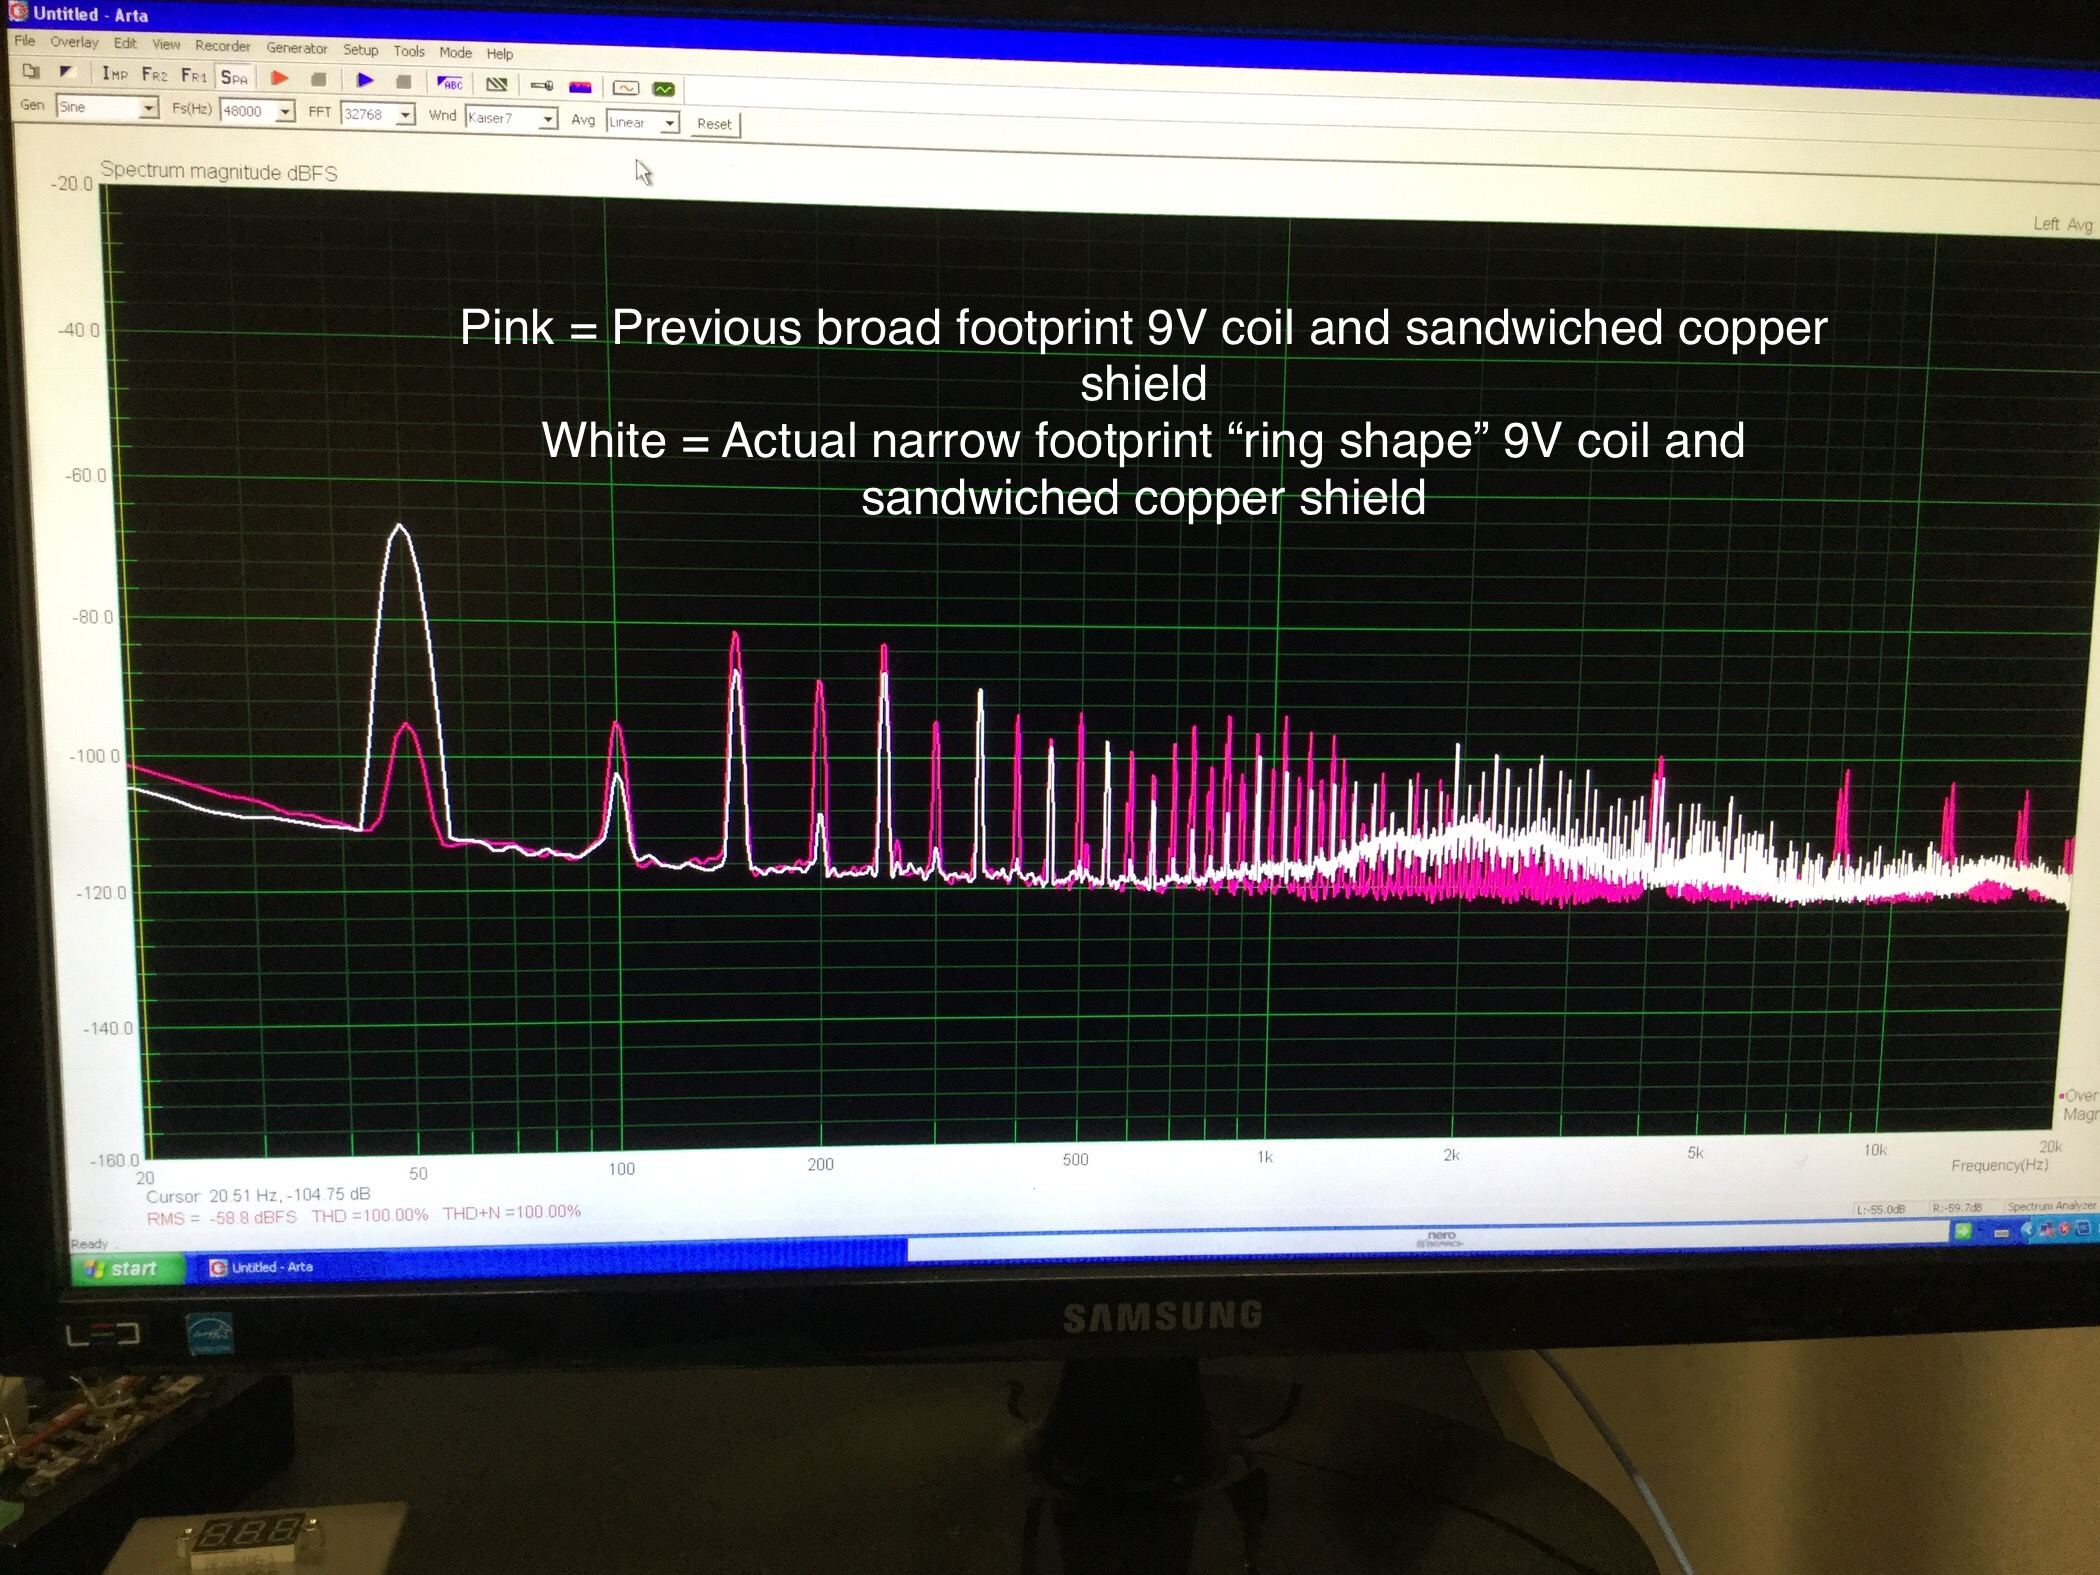Click the black-white contrast toolbar icon
The width and height of the screenshot is (2100, 1575).
pos(68,72)
